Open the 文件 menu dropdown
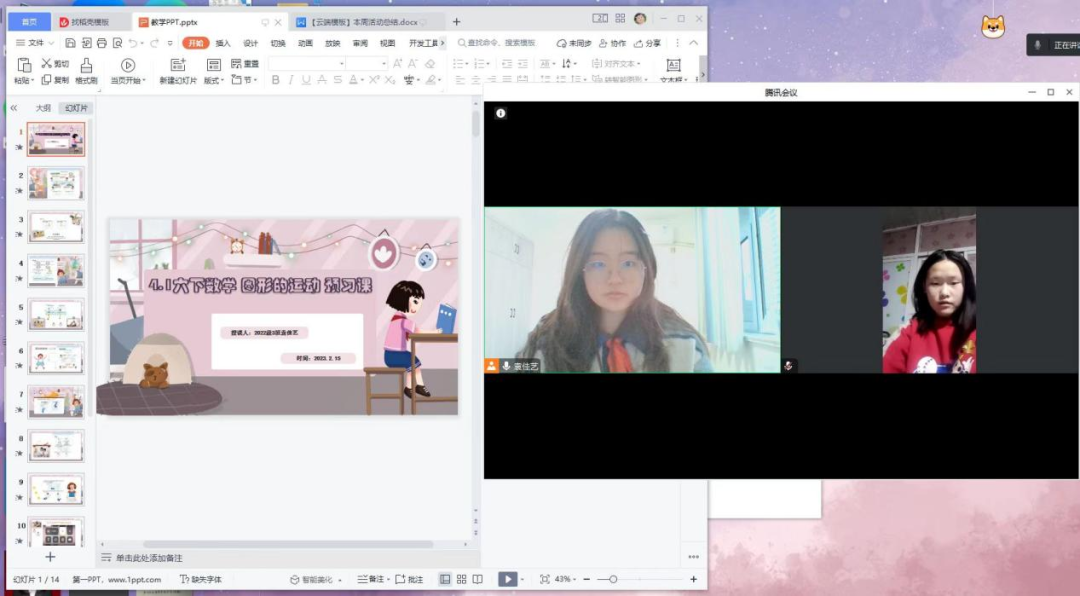This screenshot has width=1080, height=596. tap(35, 43)
